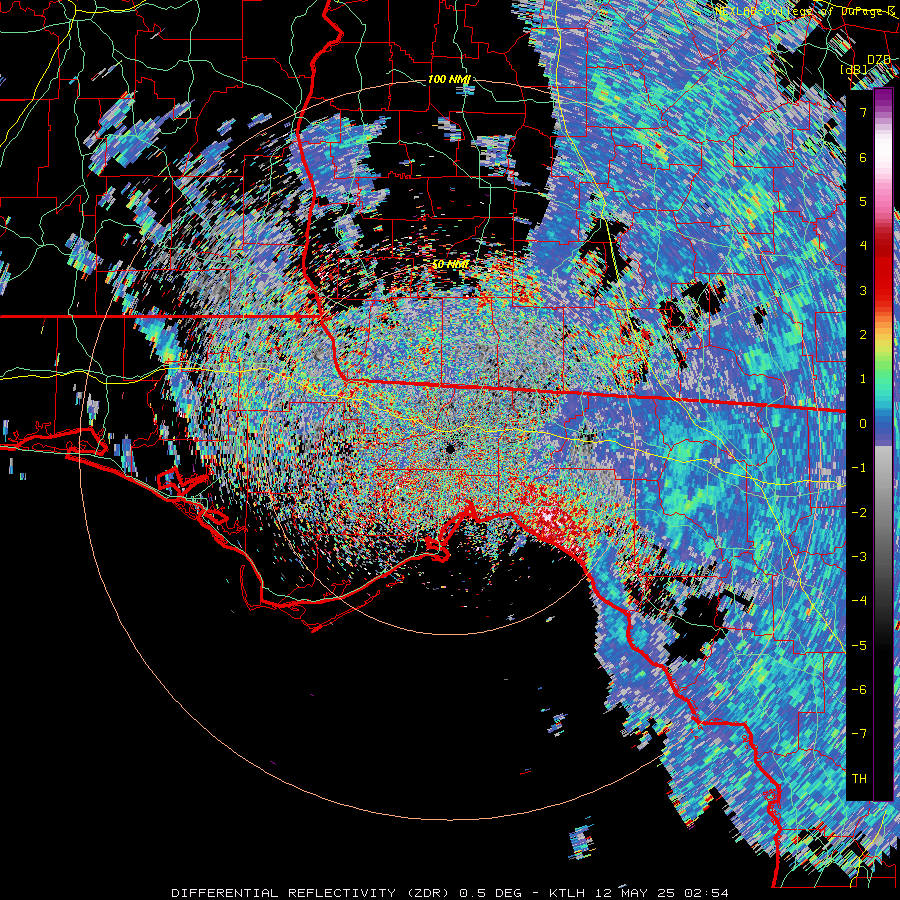Click the -3 tick label on color scale
Image resolution: width=900 pixels, height=900 pixels.
(x=859, y=556)
